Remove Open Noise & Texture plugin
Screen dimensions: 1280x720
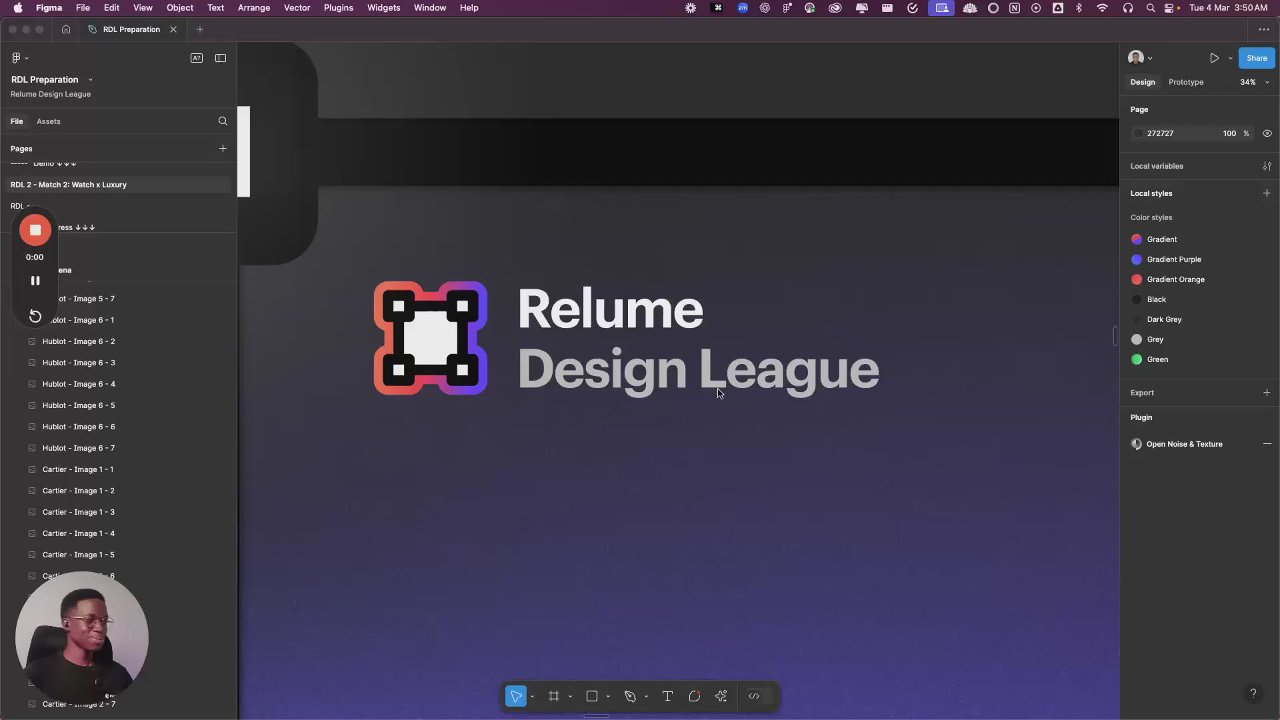point(1267,444)
